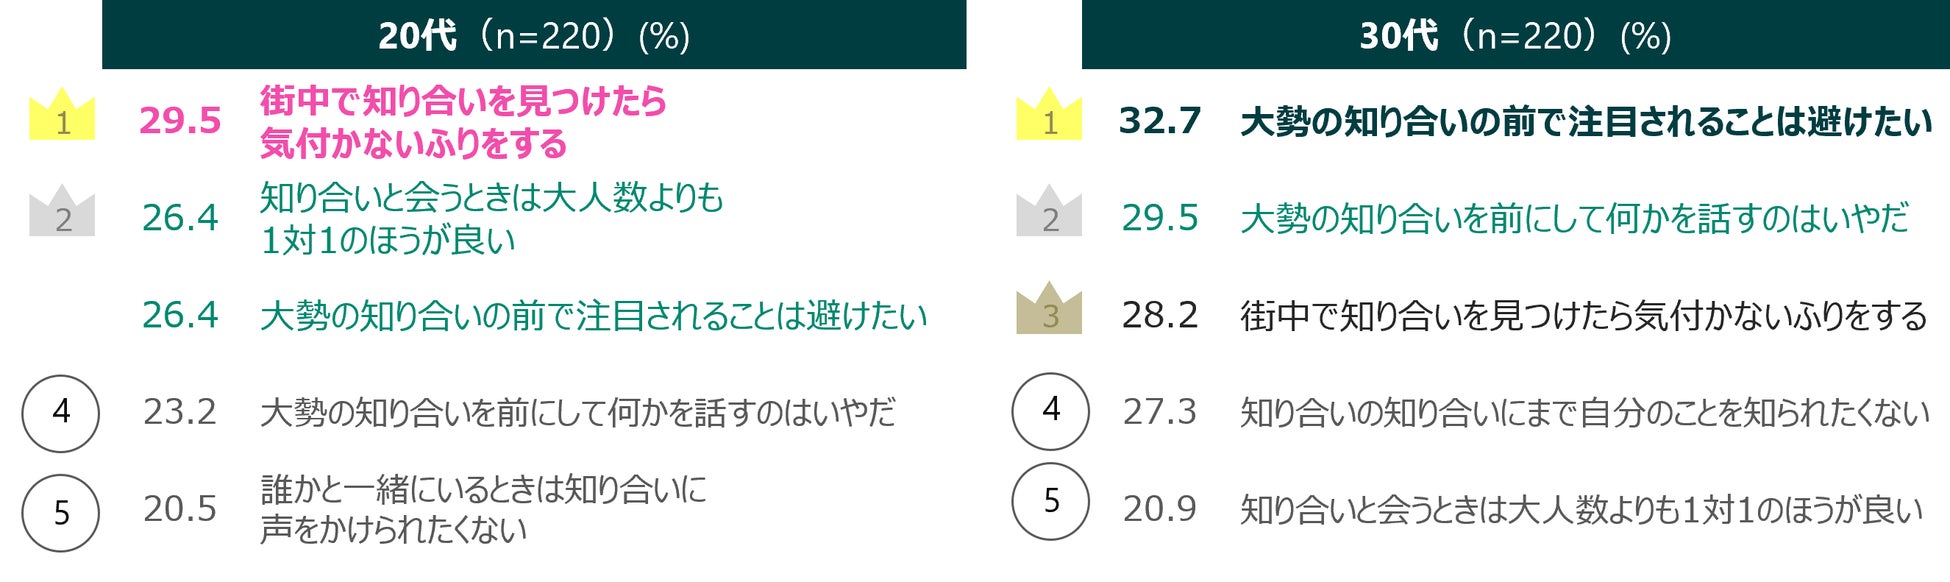Click pink text 街中で知り合いを見つけたら気付かないふりをする
This screenshot has width=1950, height=582.
point(462,122)
